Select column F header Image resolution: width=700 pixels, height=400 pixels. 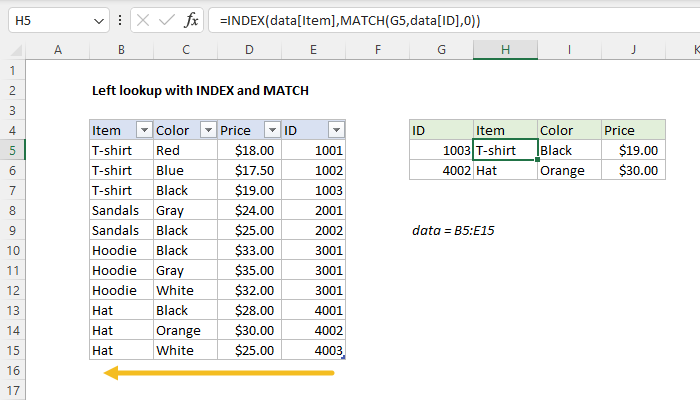click(x=378, y=50)
